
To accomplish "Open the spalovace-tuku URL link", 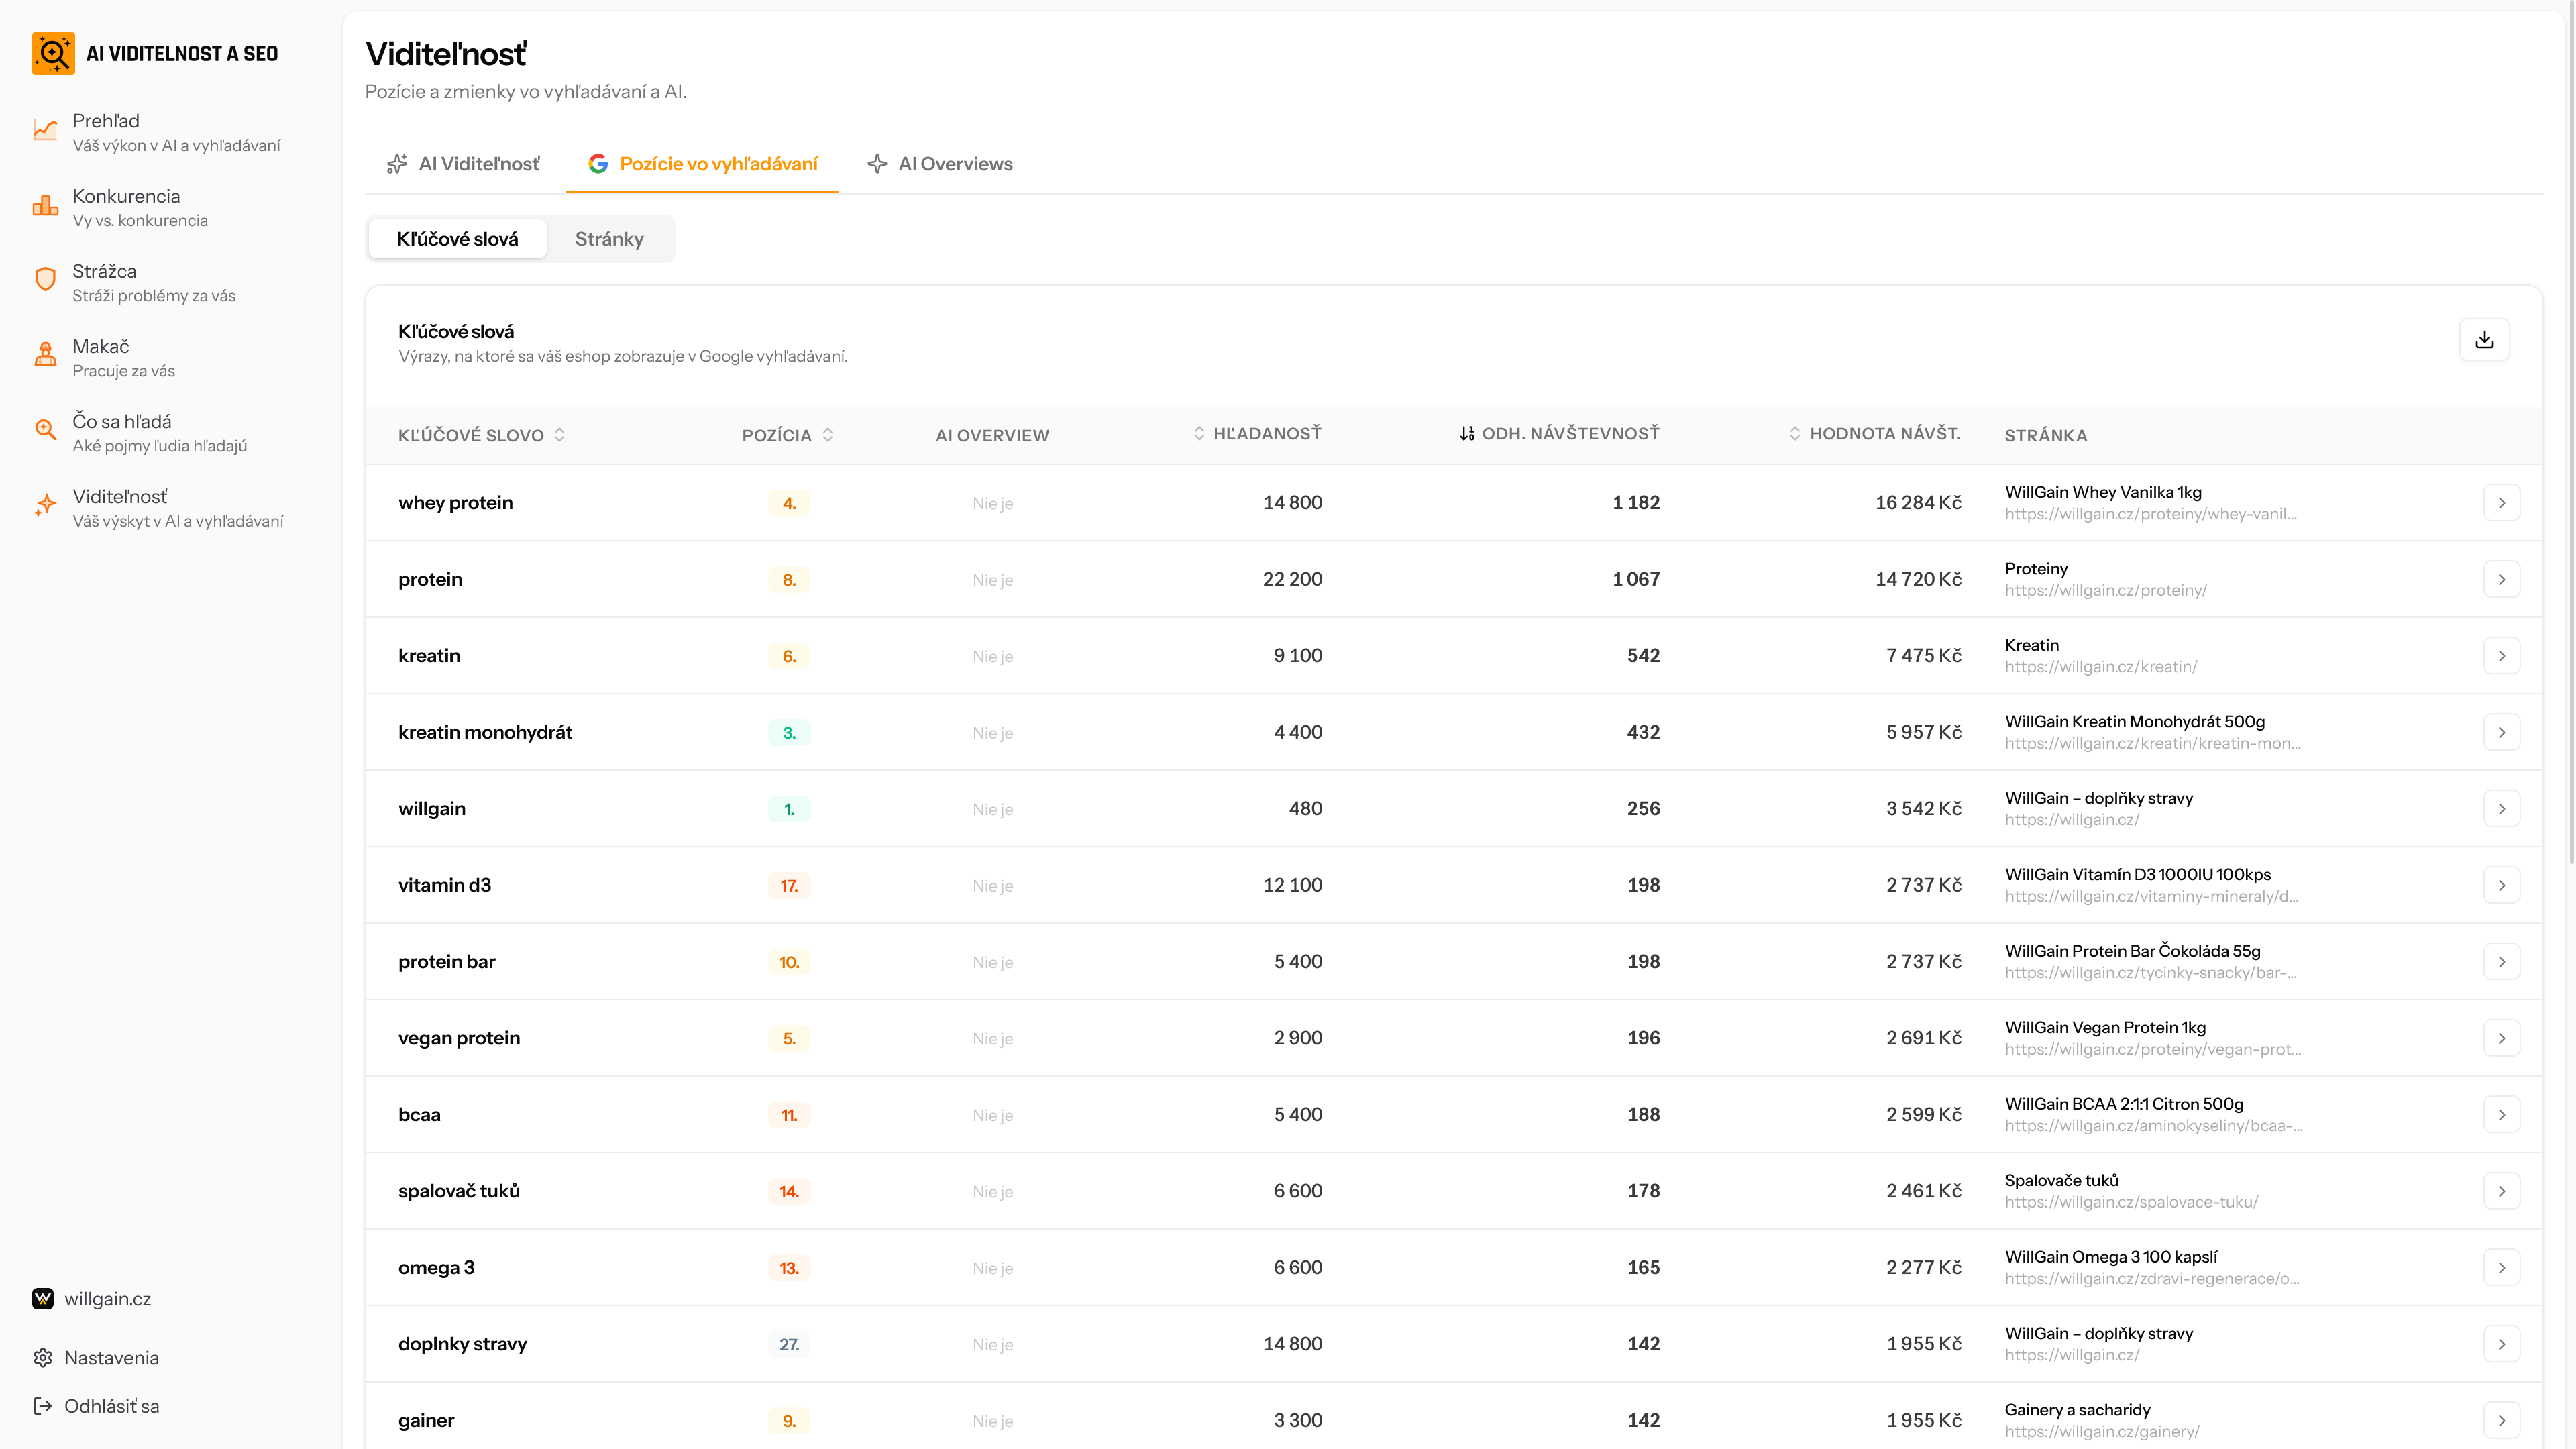I will coord(2131,1202).
